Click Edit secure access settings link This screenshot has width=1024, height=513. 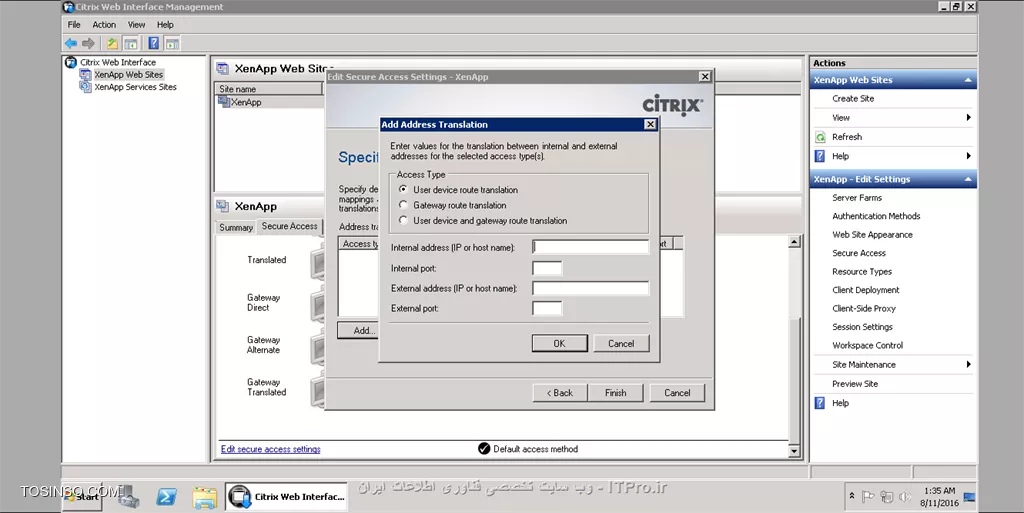coord(270,449)
